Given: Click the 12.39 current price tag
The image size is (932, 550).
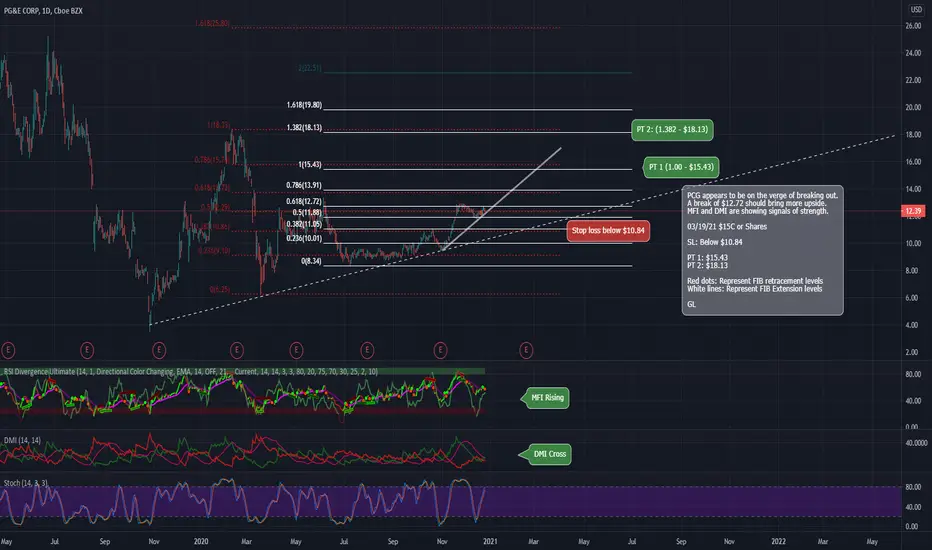Looking at the screenshot, I should click(913, 211).
